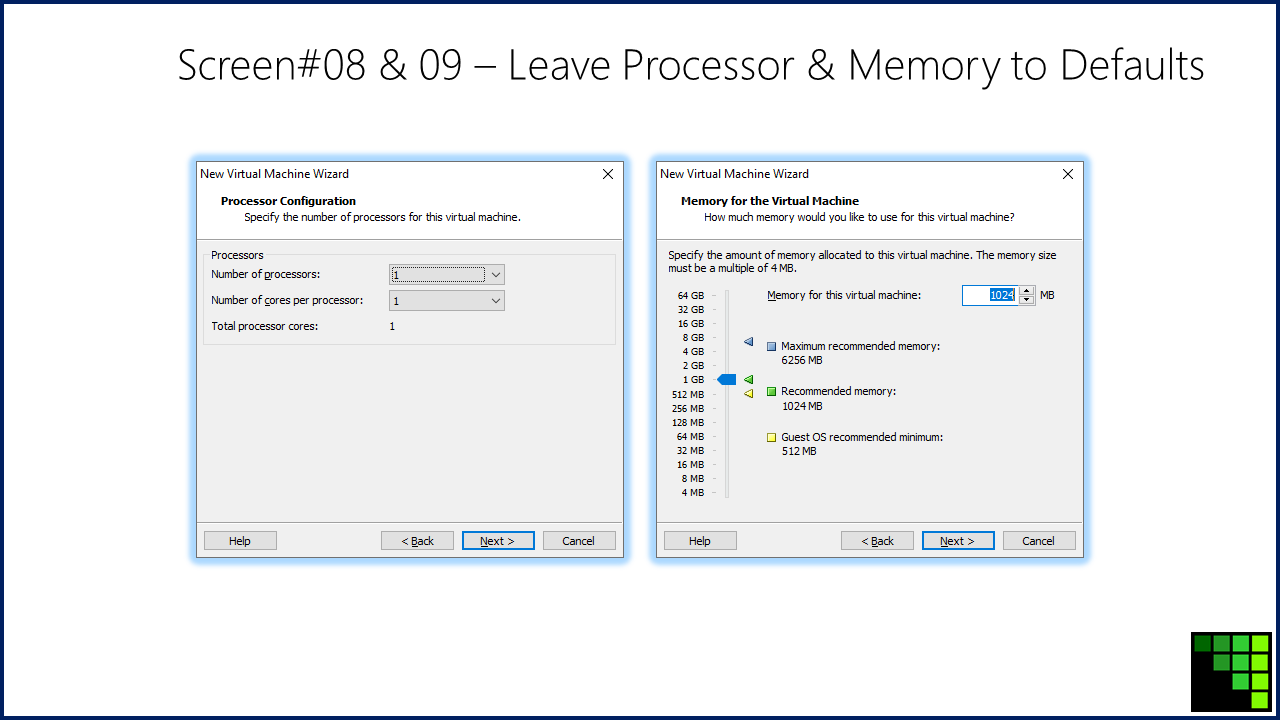Click the memory size input field
The width and height of the screenshot is (1280, 720).
coord(990,295)
